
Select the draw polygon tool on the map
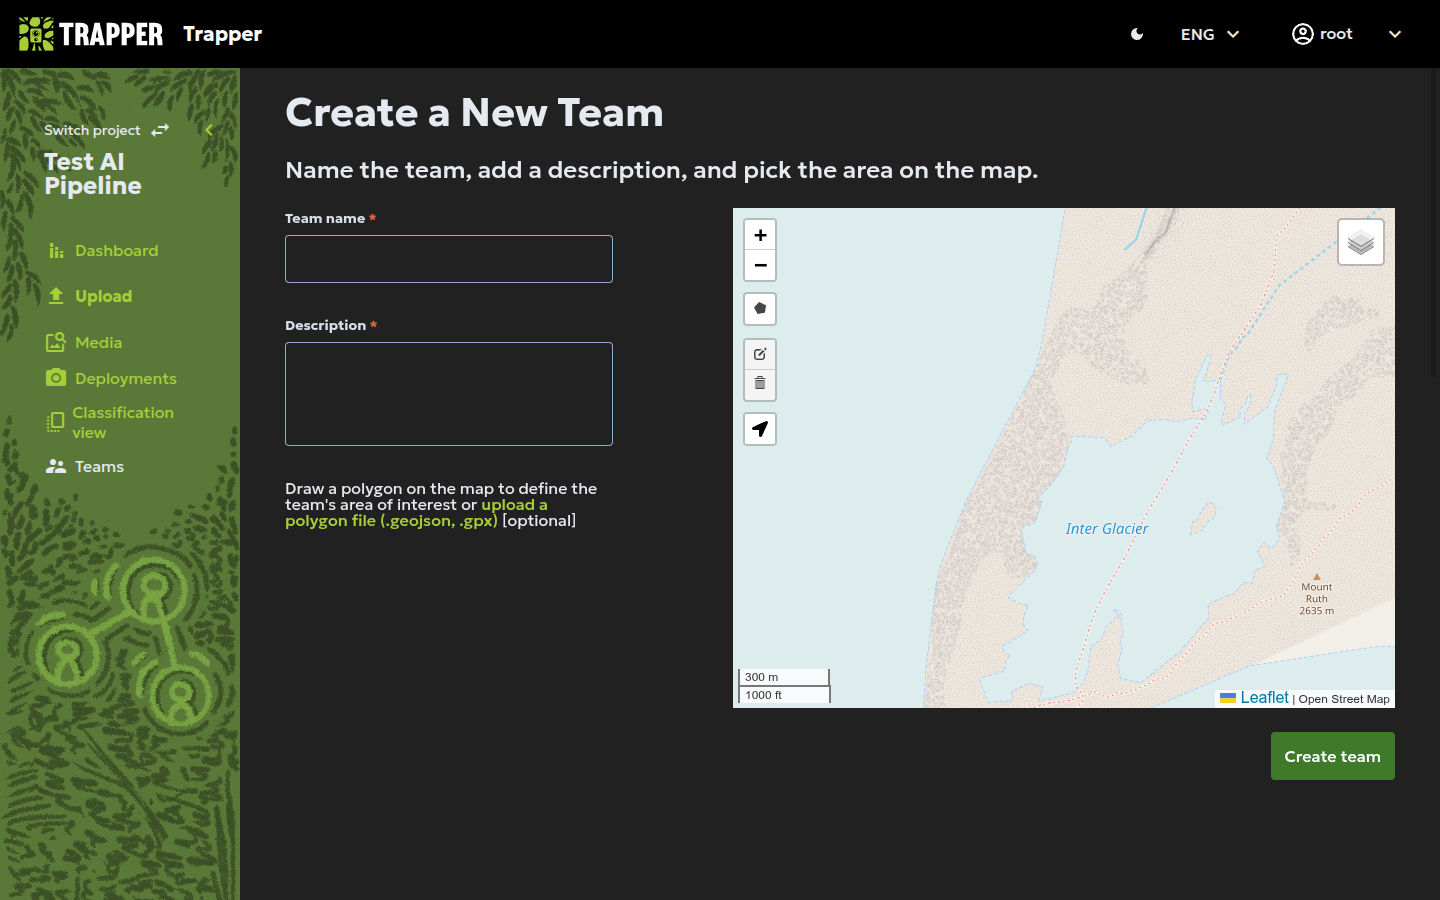click(x=760, y=308)
